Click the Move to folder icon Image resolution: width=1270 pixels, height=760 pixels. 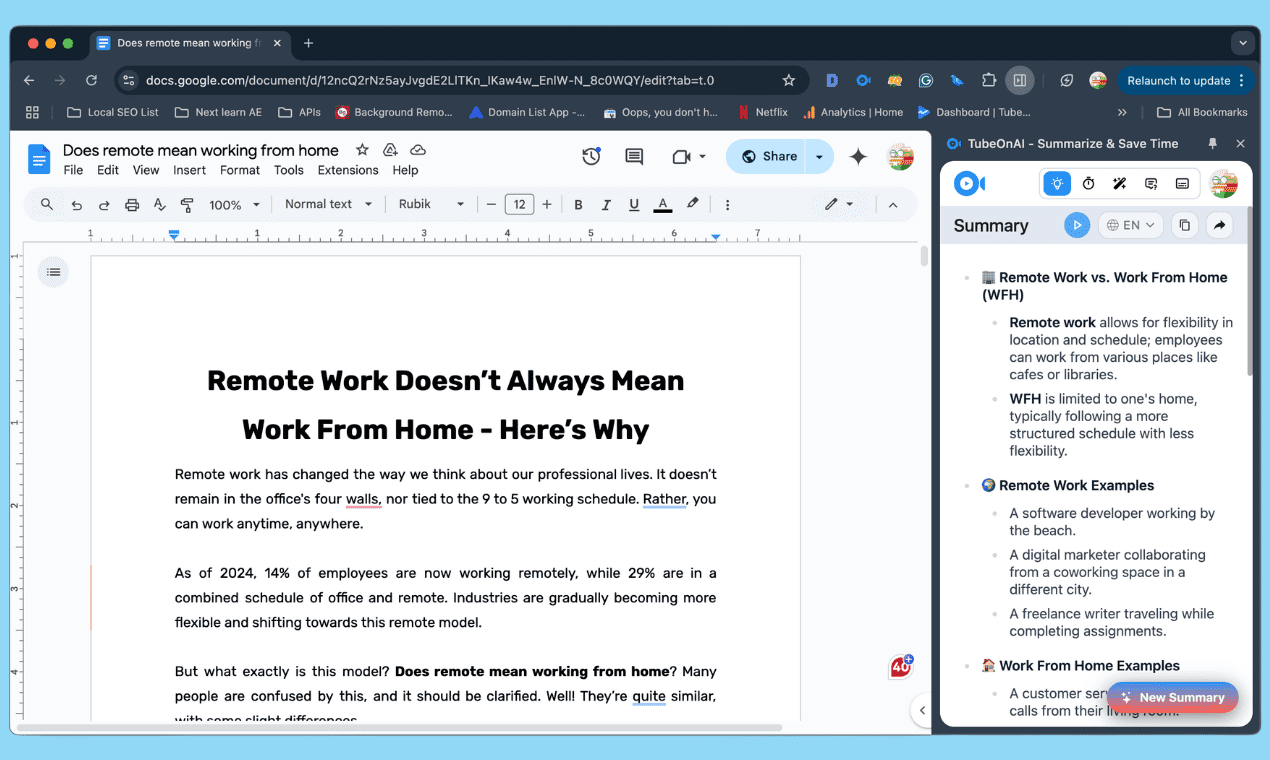click(x=390, y=150)
